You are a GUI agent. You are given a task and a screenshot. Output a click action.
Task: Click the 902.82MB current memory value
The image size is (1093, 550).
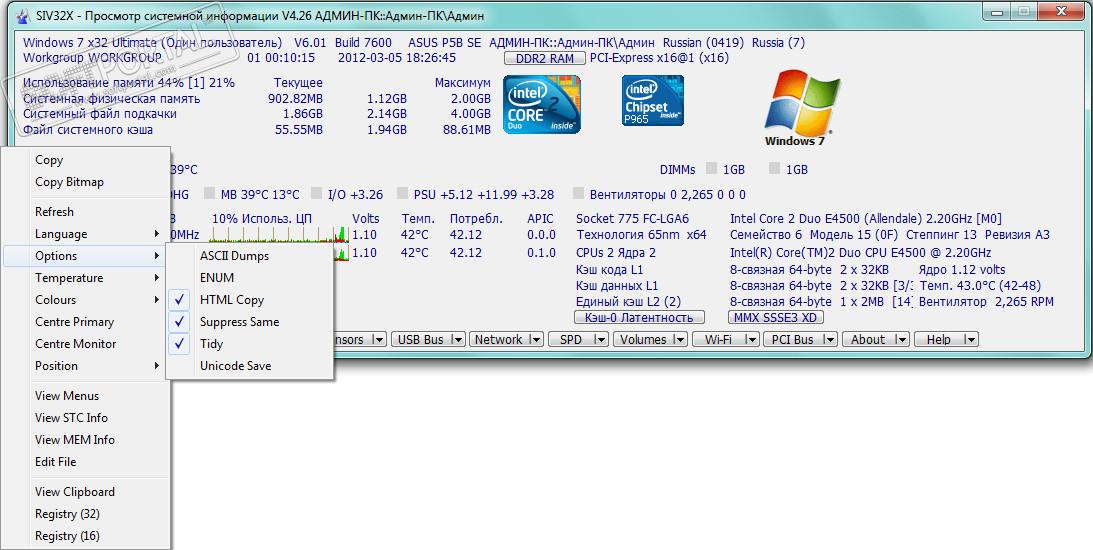point(296,98)
